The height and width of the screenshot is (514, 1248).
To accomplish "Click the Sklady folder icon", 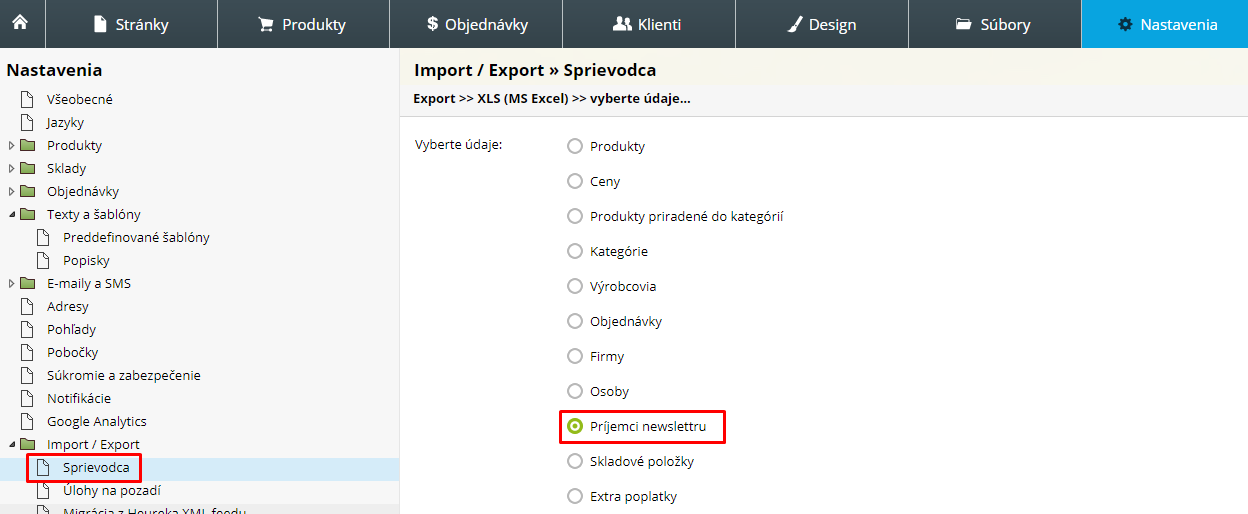I will (28, 168).
